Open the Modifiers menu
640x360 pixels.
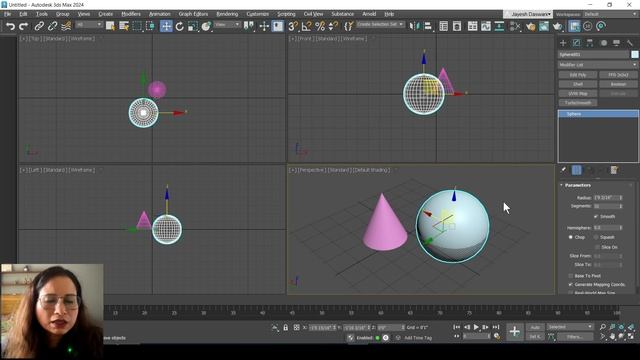pyautogui.click(x=131, y=14)
